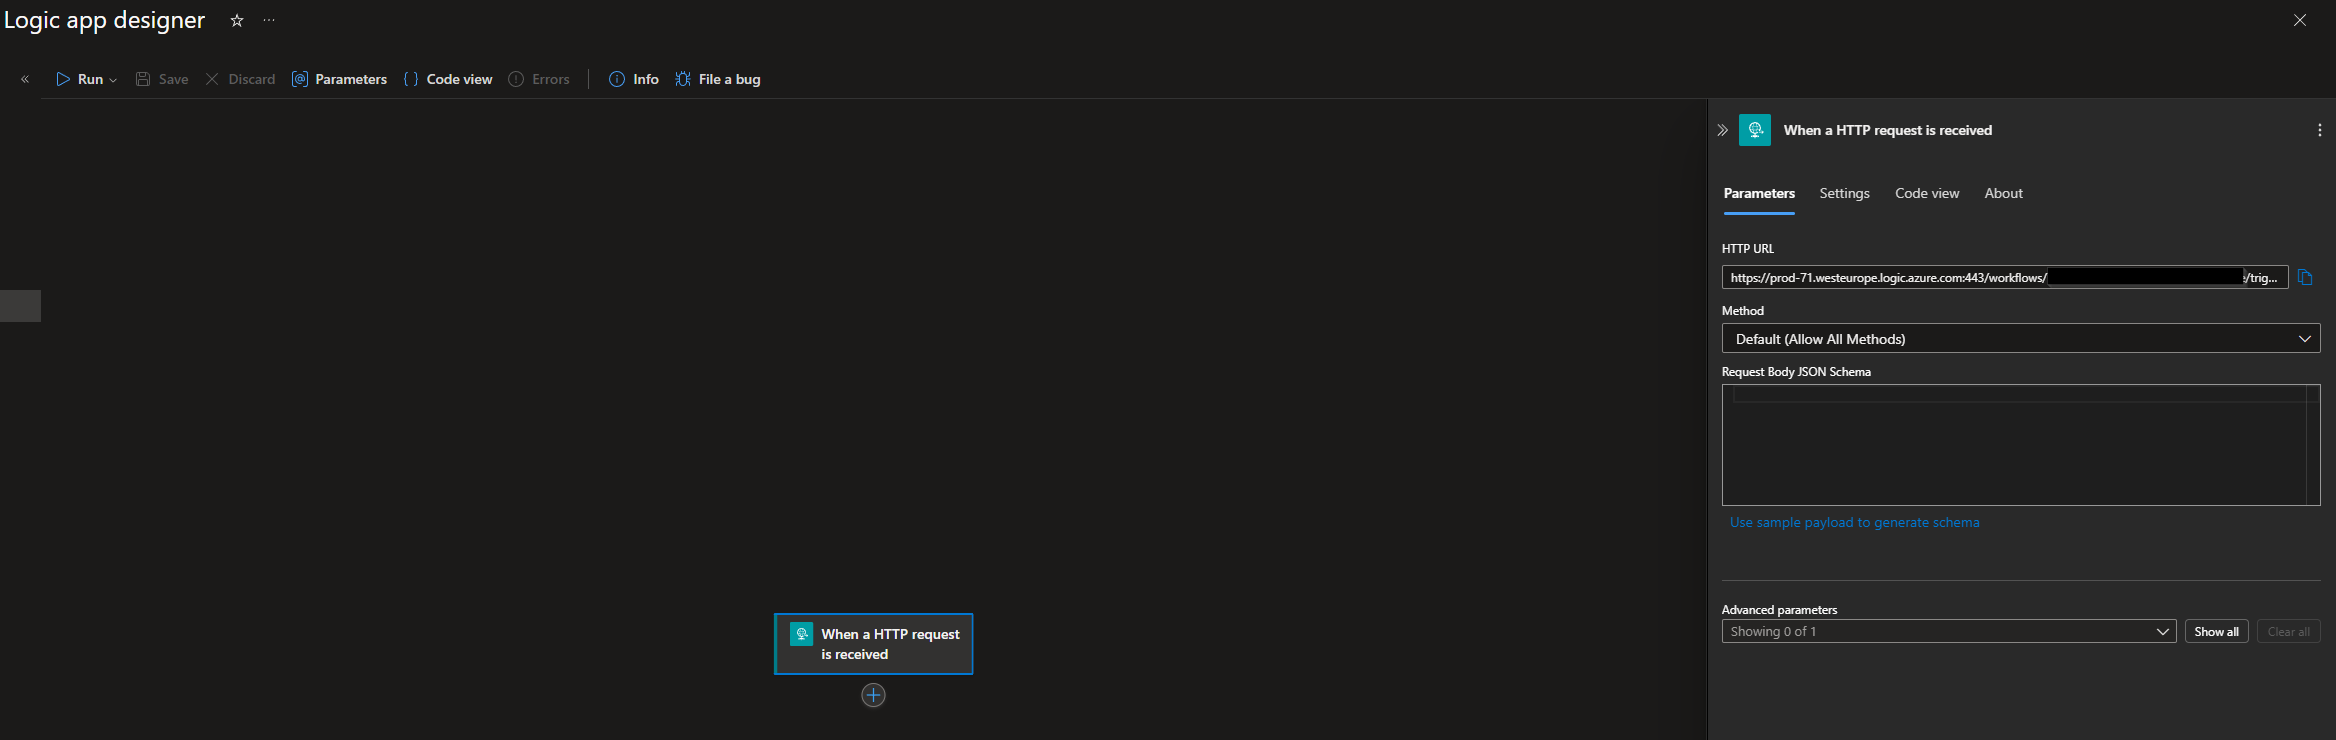Collapse the left menu with double chevron
The width and height of the screenshot is (2336, 740).
pyautogui.click(x=25, y=79)
